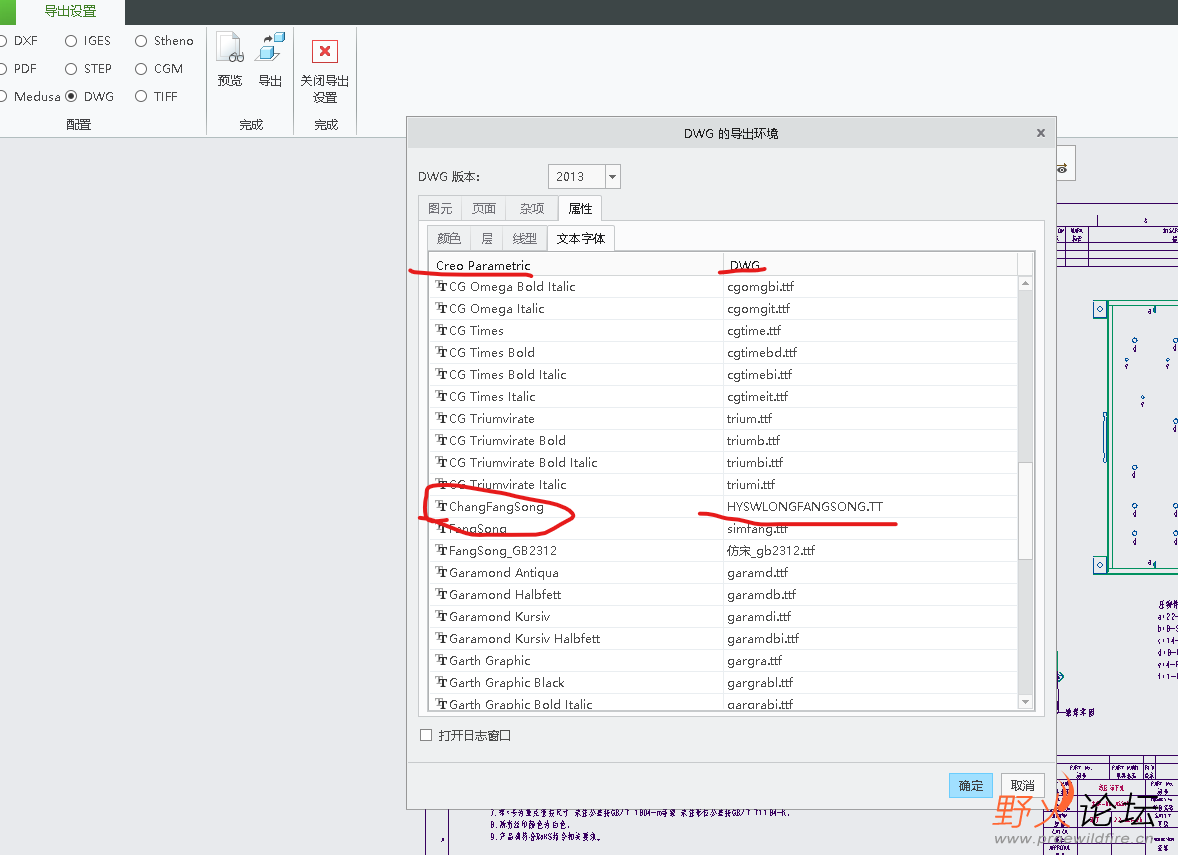This screenshot has width=1178, height=855.
Task: Switch to the 图元 tab
Action: (x=440, y=208)
